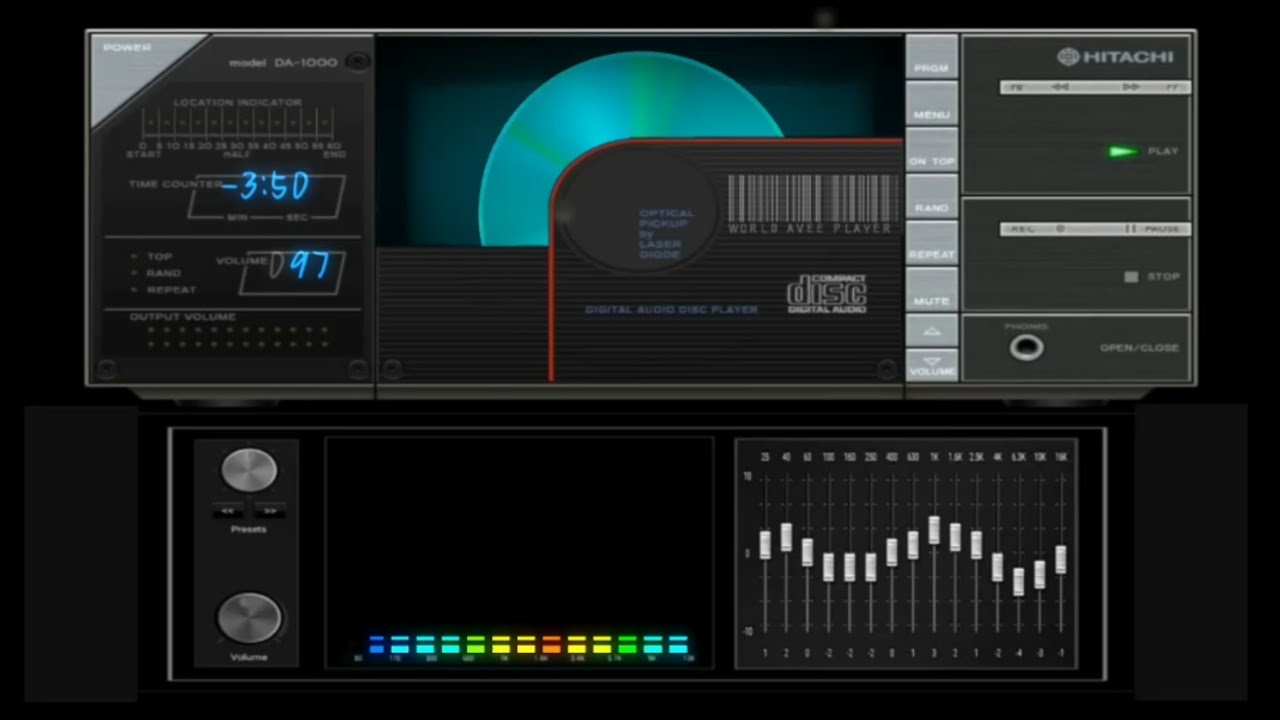Turn the Presets knob
The height and width of the screenshot is (720, 1280).
coord(248,470)
